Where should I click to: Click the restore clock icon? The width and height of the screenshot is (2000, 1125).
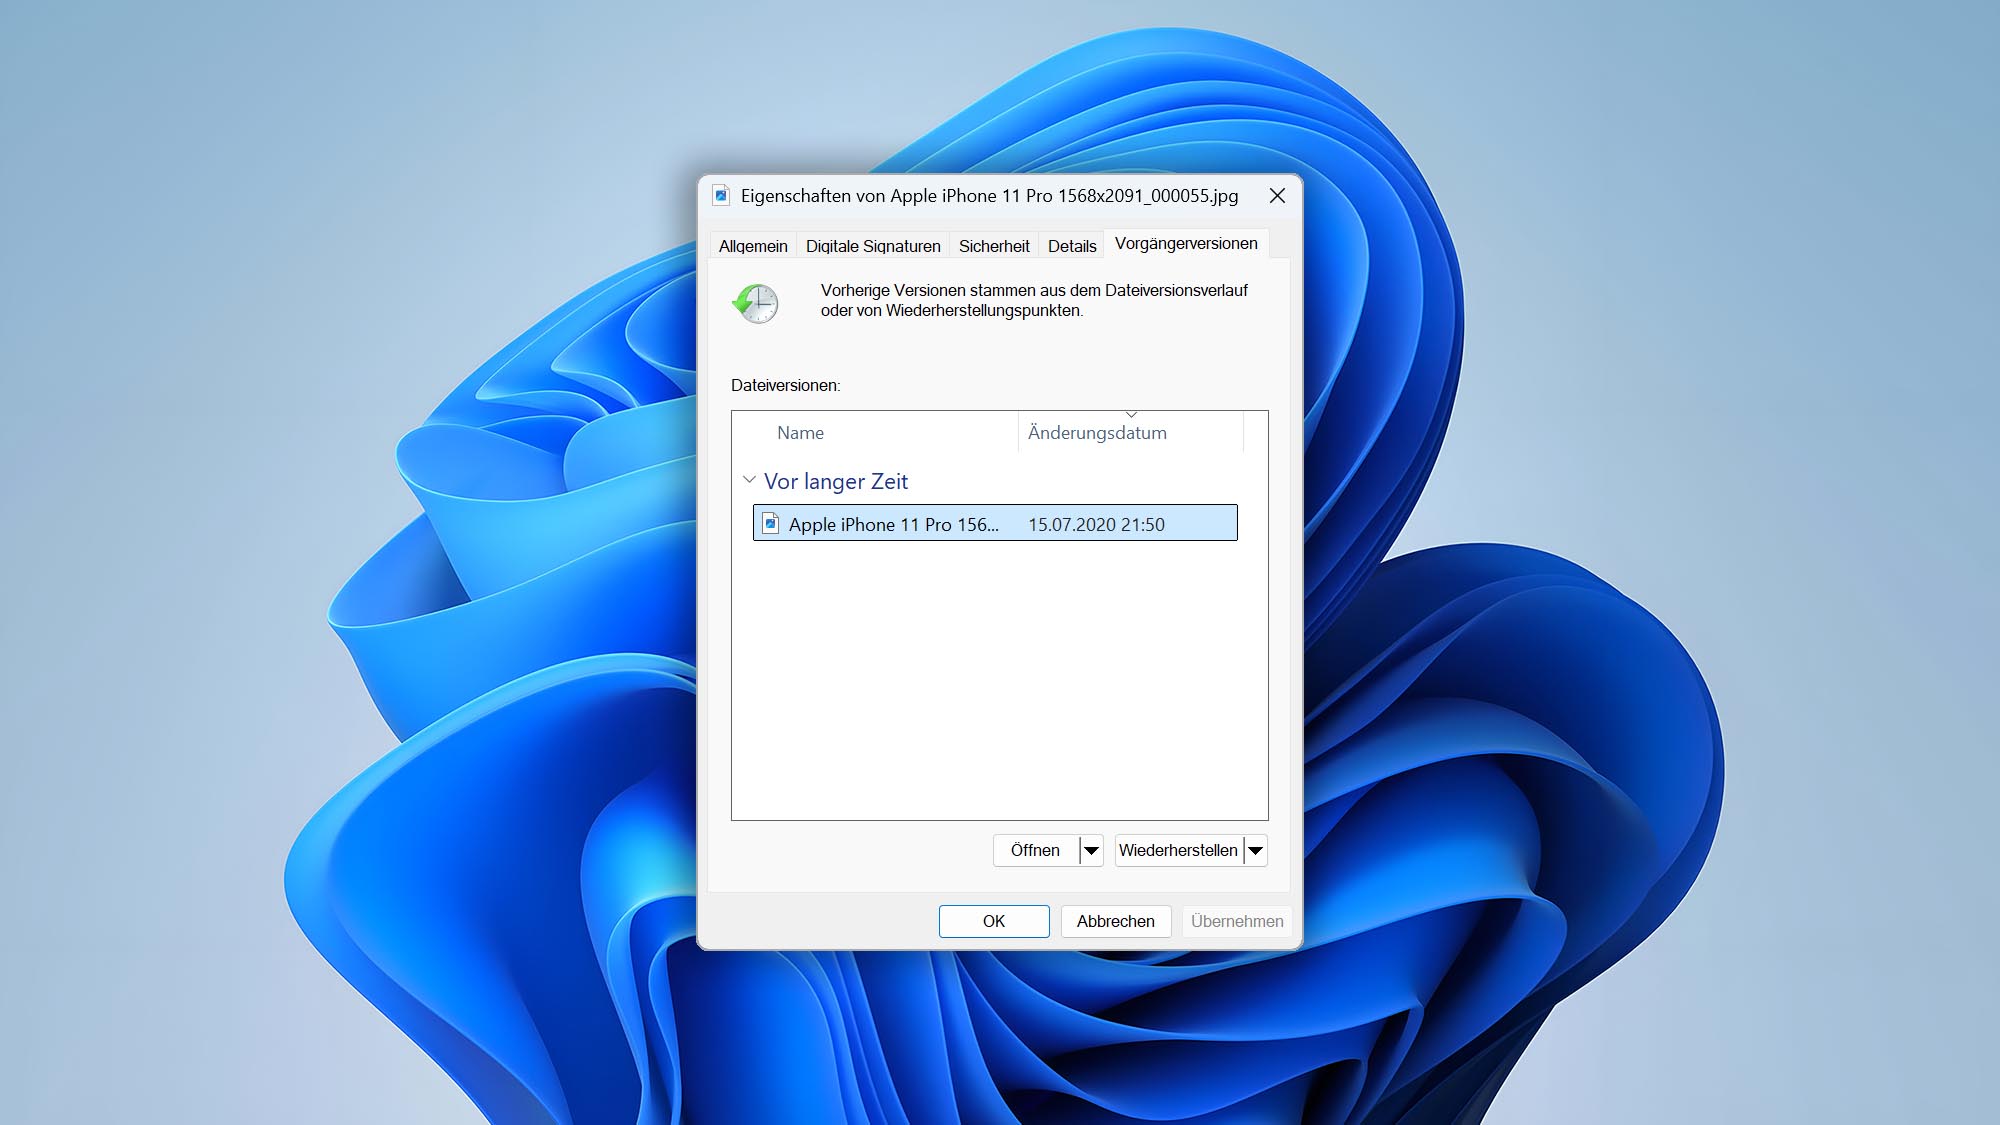(755, 303)
